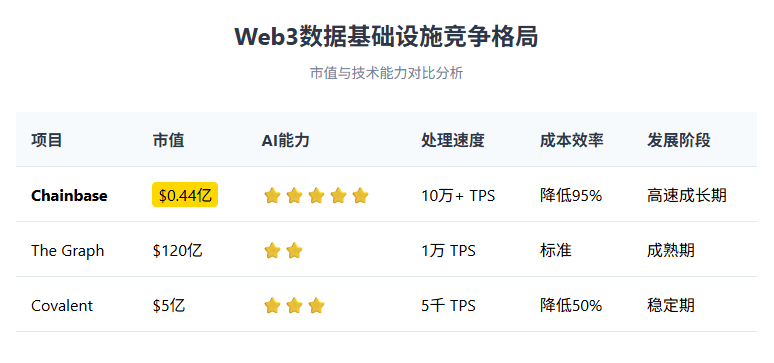Click the fifth star in Chainbase row

361,196
